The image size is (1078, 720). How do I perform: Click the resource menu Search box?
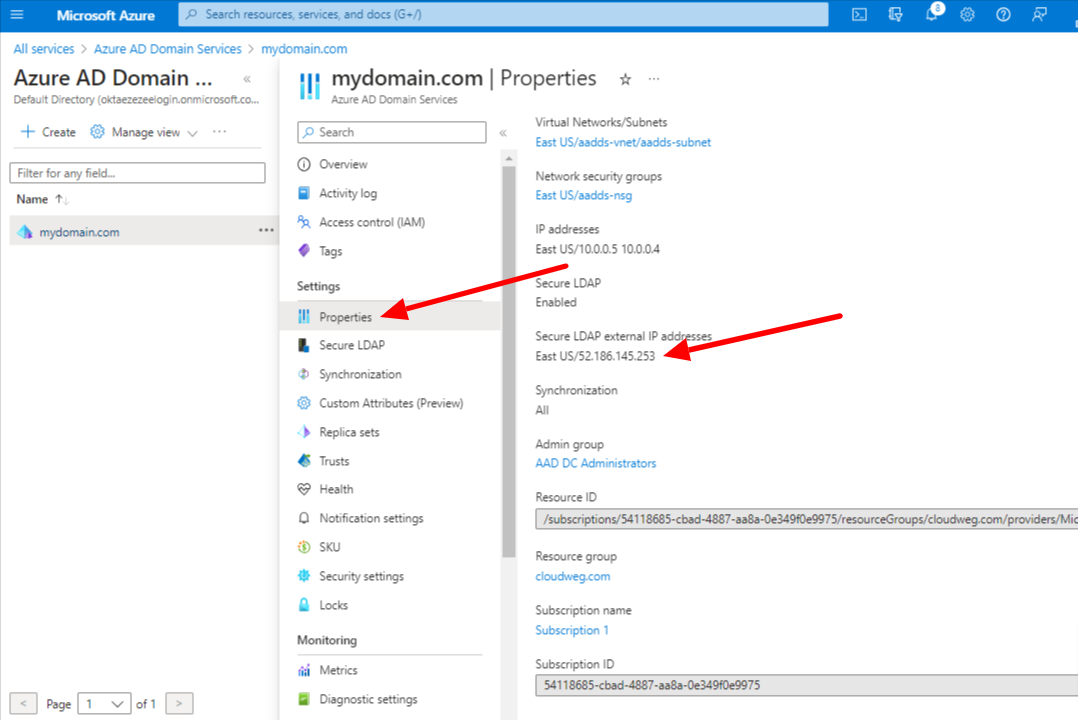coord(392,132)
